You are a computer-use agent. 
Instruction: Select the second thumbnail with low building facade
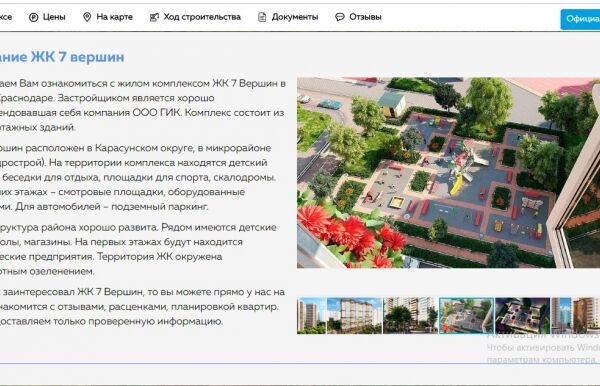click(x=354, y=316)
